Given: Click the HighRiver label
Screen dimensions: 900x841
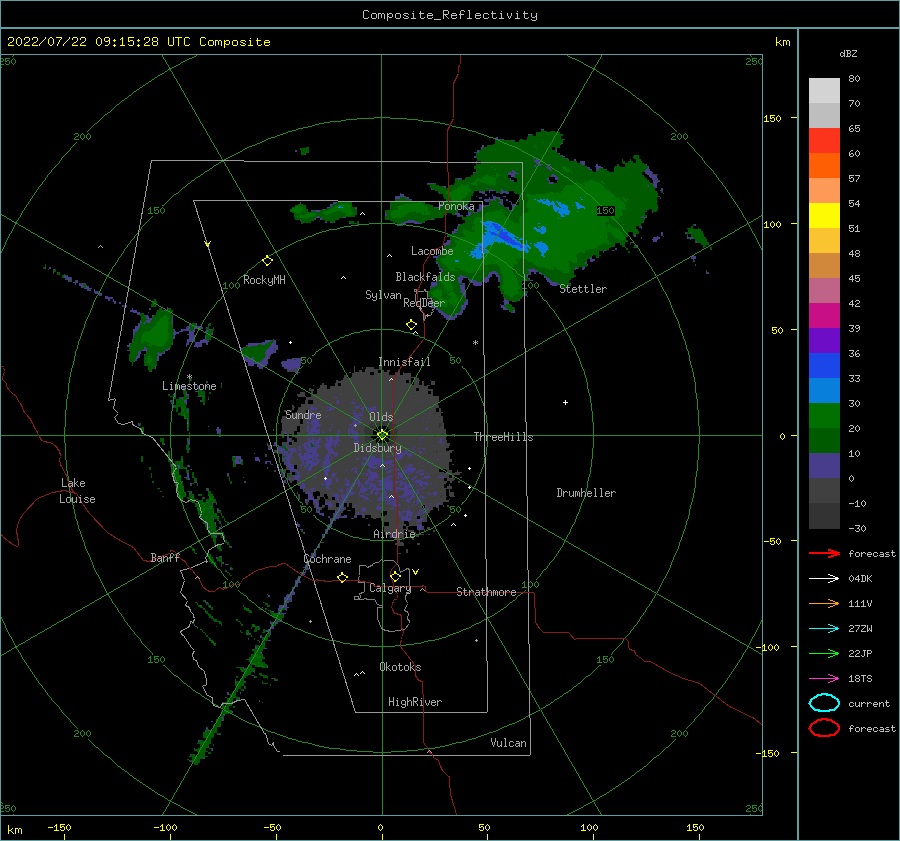Looking at the screenshot, I should click(x=415, y=702).
